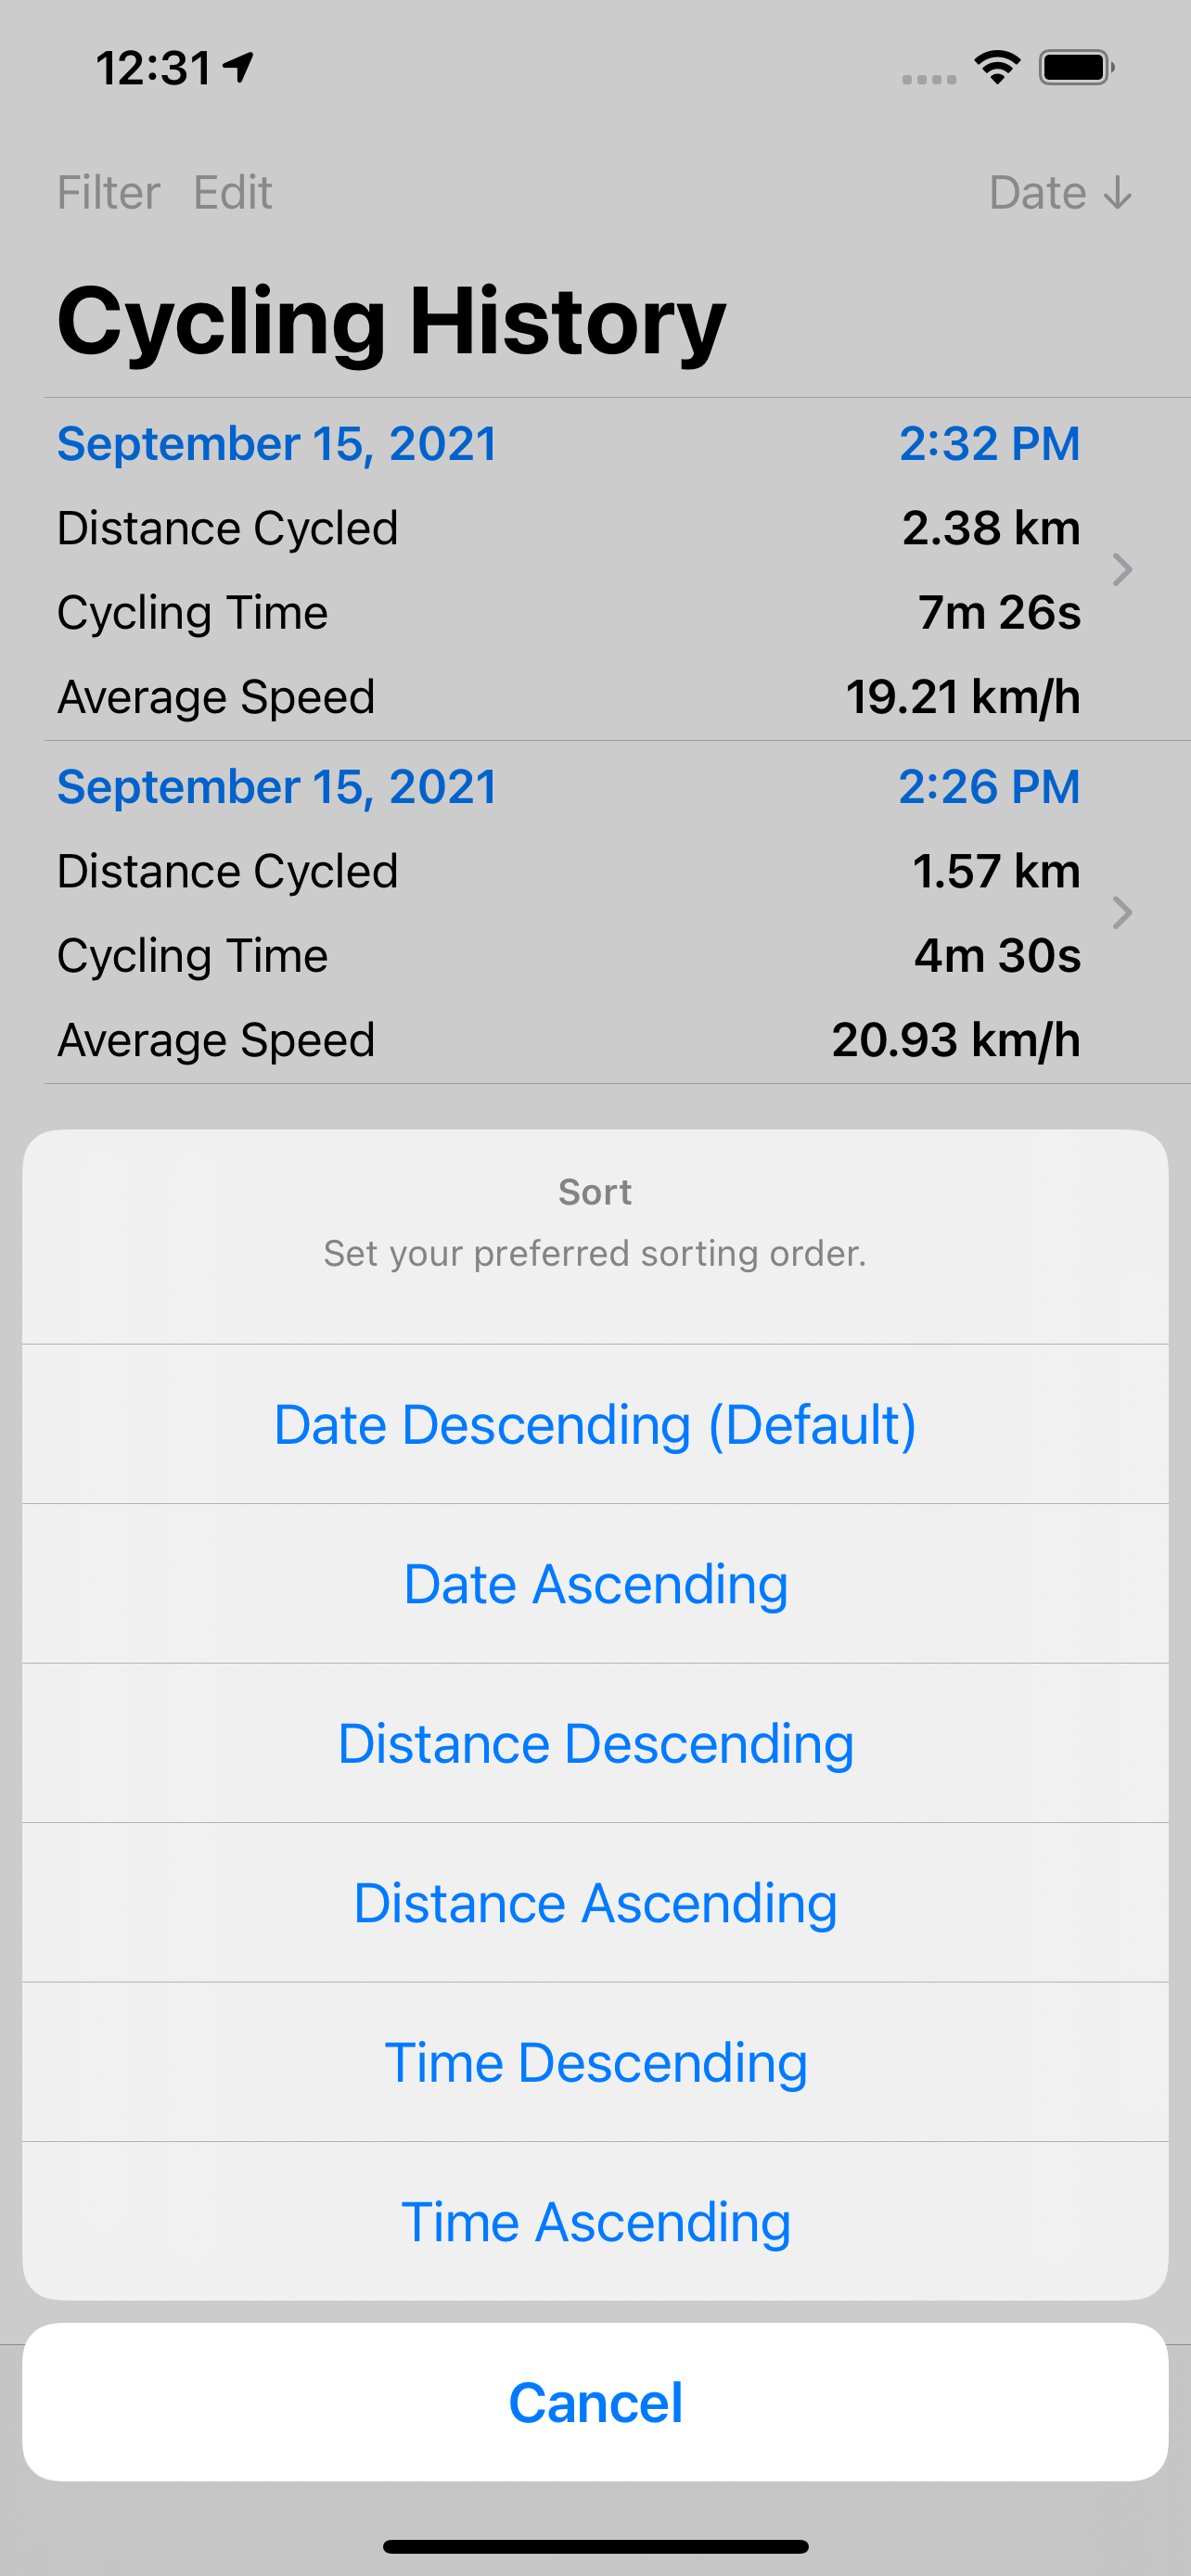Sort by Distance Descending
This screenshot has height=2576, width=1191.
[595, 1743]
